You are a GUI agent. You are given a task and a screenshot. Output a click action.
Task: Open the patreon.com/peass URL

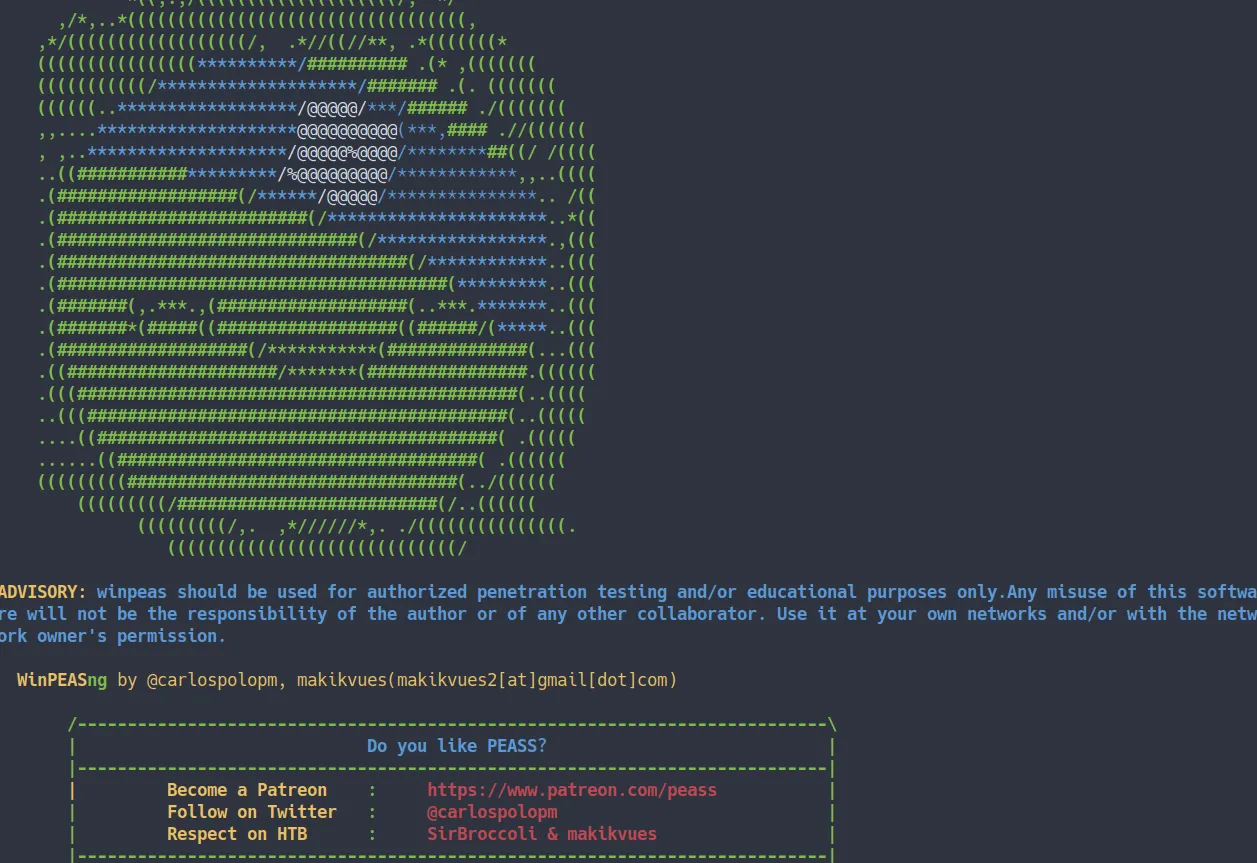click(x=572, y=790)
